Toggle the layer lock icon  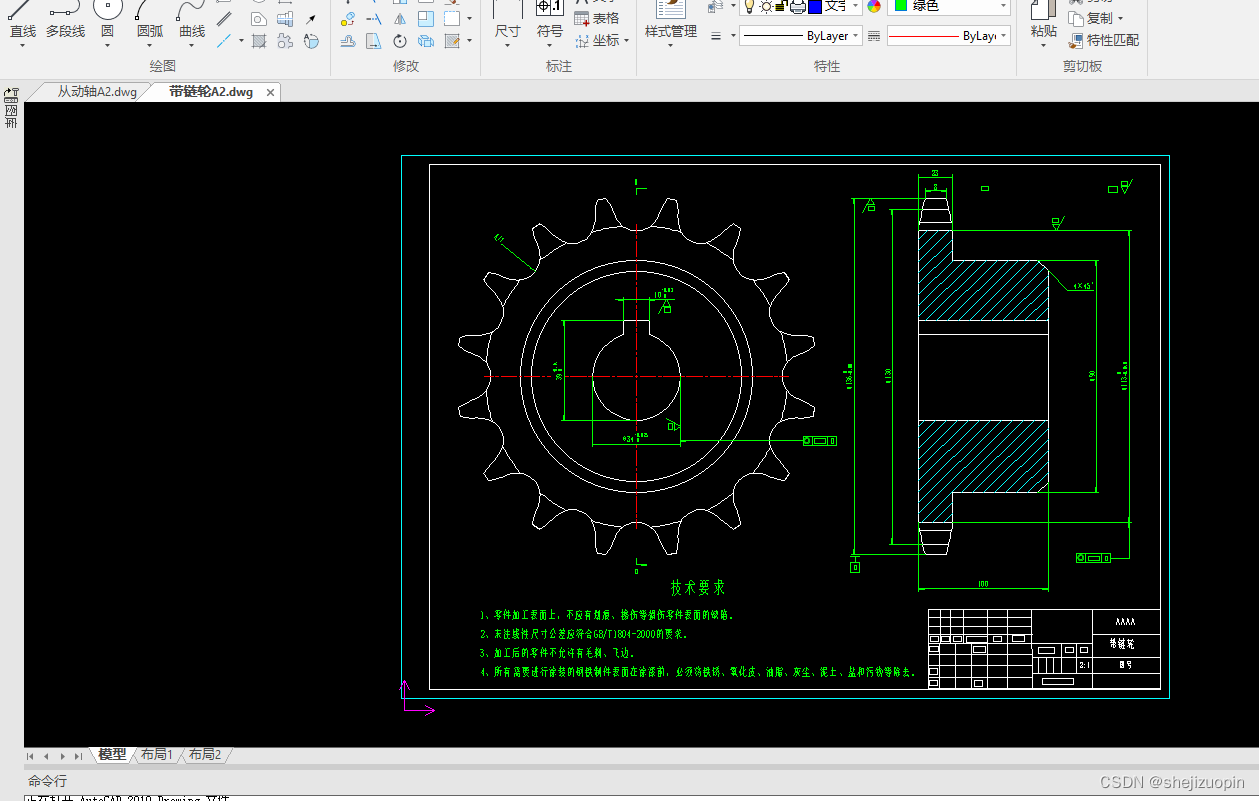(781, 6)
